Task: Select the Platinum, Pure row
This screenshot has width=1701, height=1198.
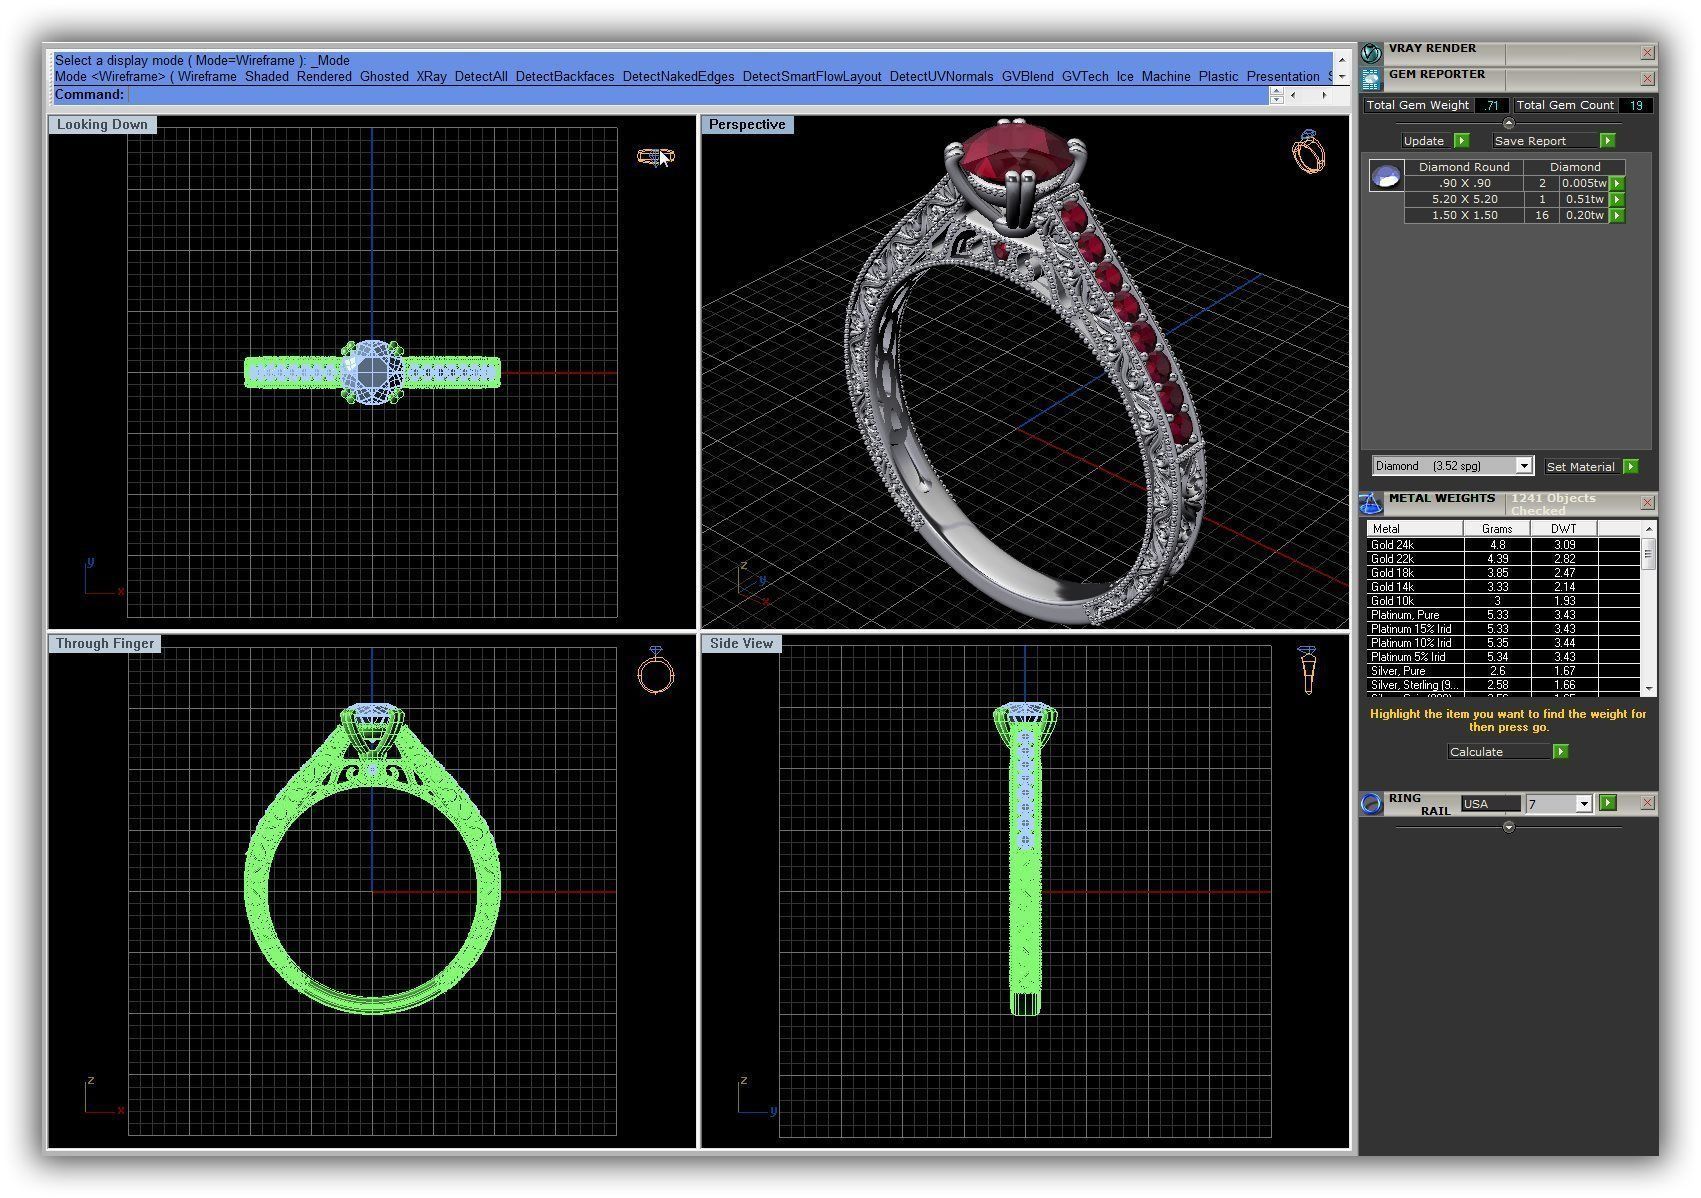Action: pyautogui.click(x=1502, y=615)
